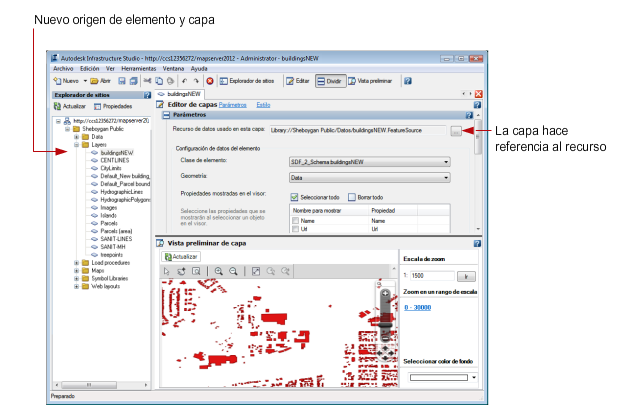The width and height of the screenshot is (633, 405).
Task: Click the red stop icon
Action: click(210, 81)
